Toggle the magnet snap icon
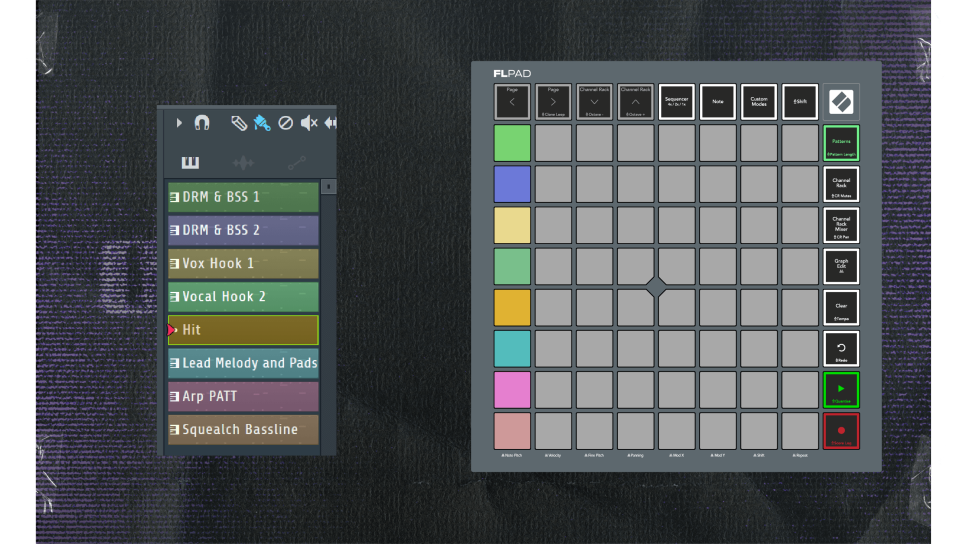 pos(202,123)
